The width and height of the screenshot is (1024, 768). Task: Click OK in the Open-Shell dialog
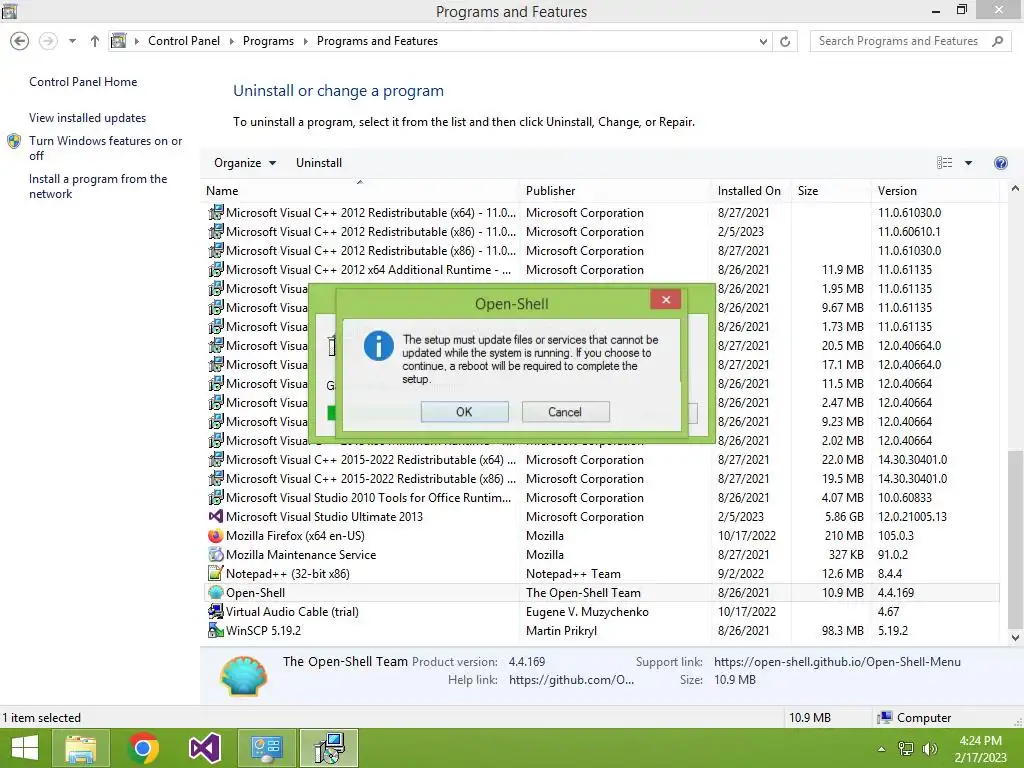464,412
